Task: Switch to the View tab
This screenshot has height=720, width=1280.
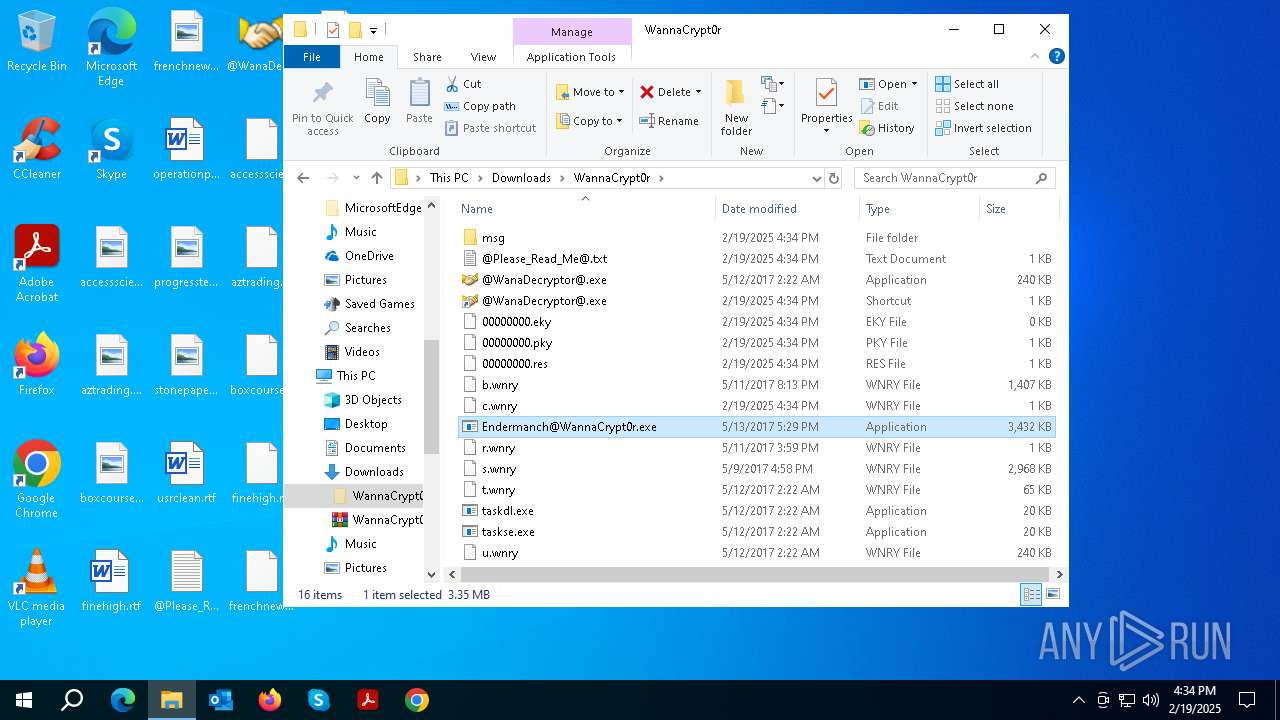Action: pos(483,57)
